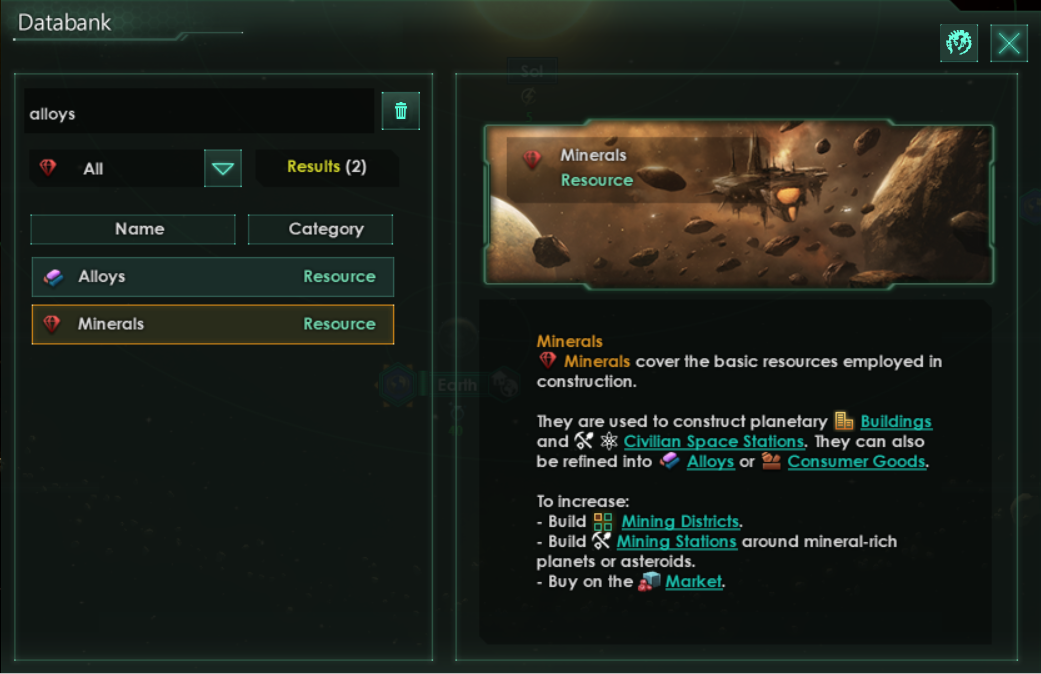Expand the All category filter dropdown arrow
This screenshot has height=674, width=1041.
coord(222,169)
